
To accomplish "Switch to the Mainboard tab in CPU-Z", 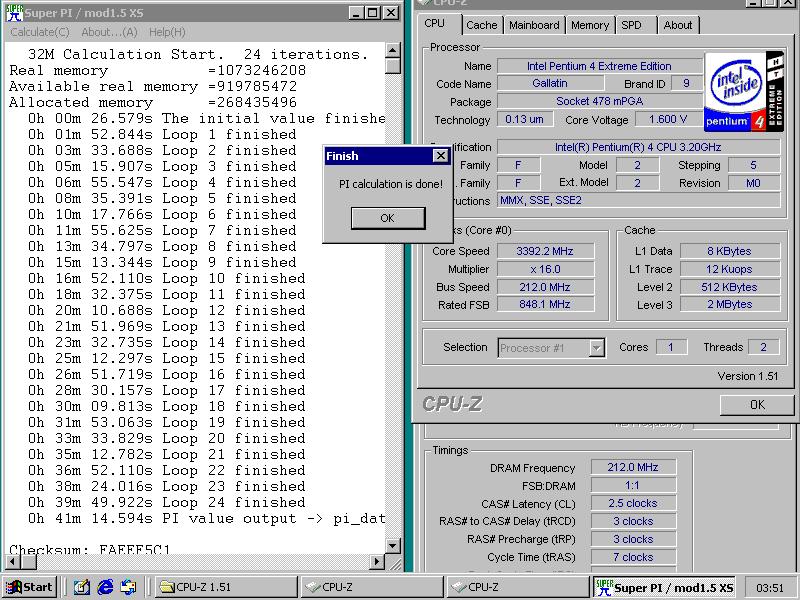I will [534, 25].
